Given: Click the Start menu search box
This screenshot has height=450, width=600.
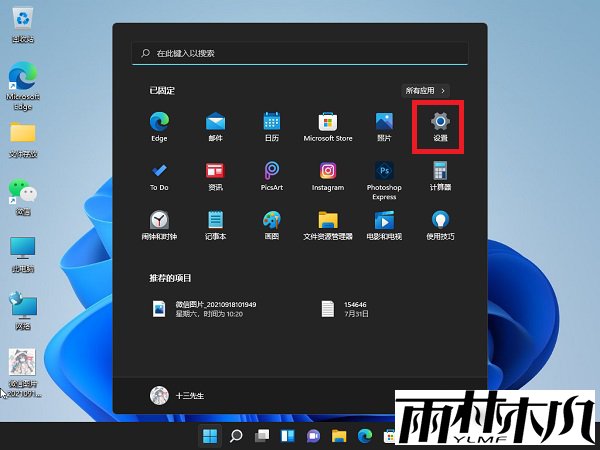Looking at the screenshot, I should (x=300, y=53).
